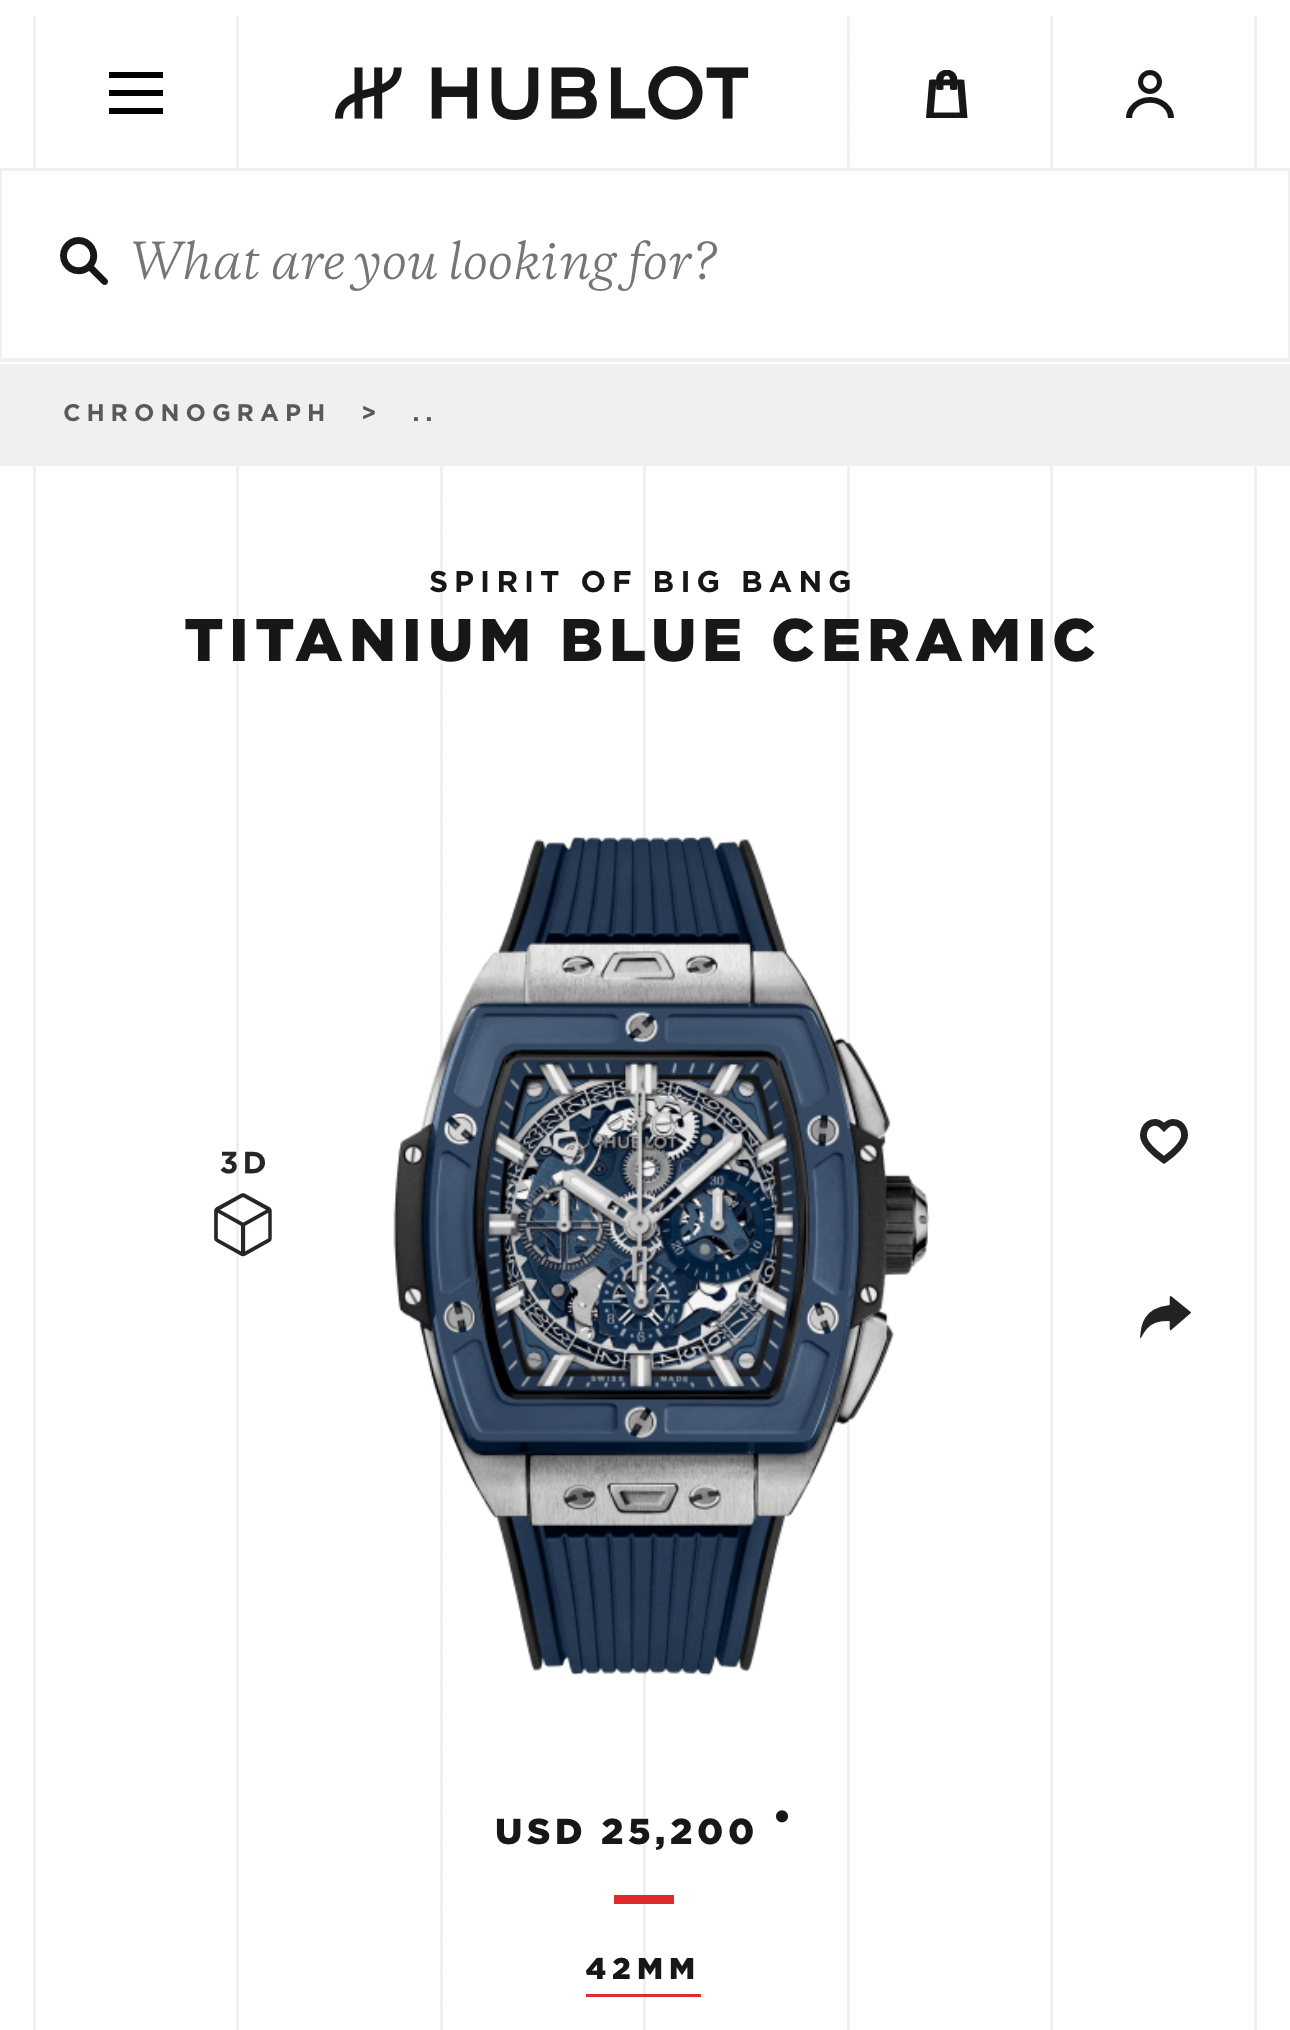This screenshot has width=1290, height=2030.
Task: Click the 3D label text
Action: tap(244, 1162)
